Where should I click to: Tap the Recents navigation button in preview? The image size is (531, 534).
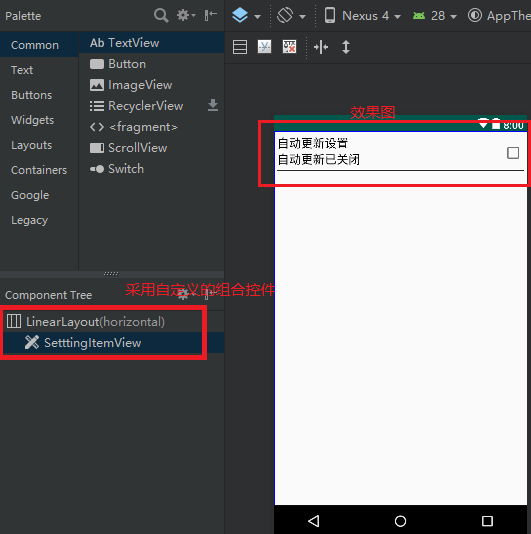487,521
